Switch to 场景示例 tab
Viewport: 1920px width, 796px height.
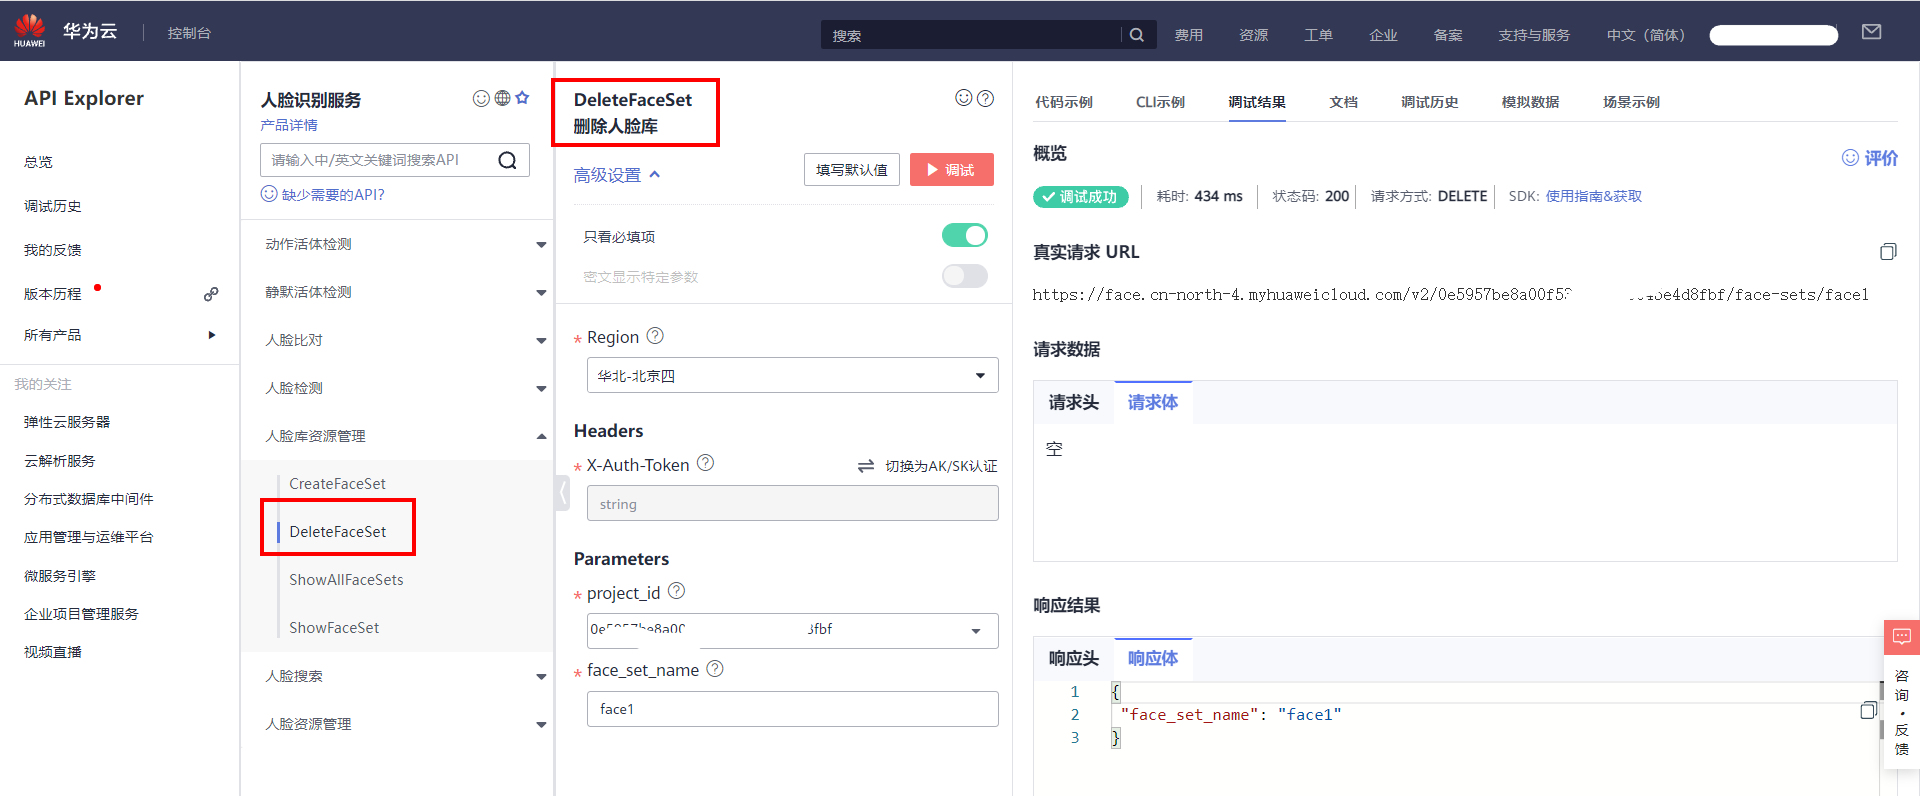pos(1631,102)
